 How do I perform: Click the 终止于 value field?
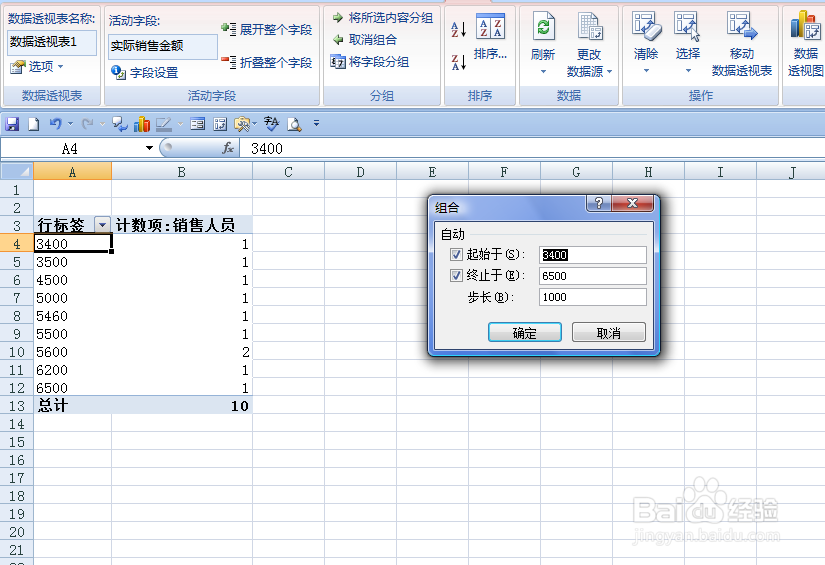pos(592,276)
